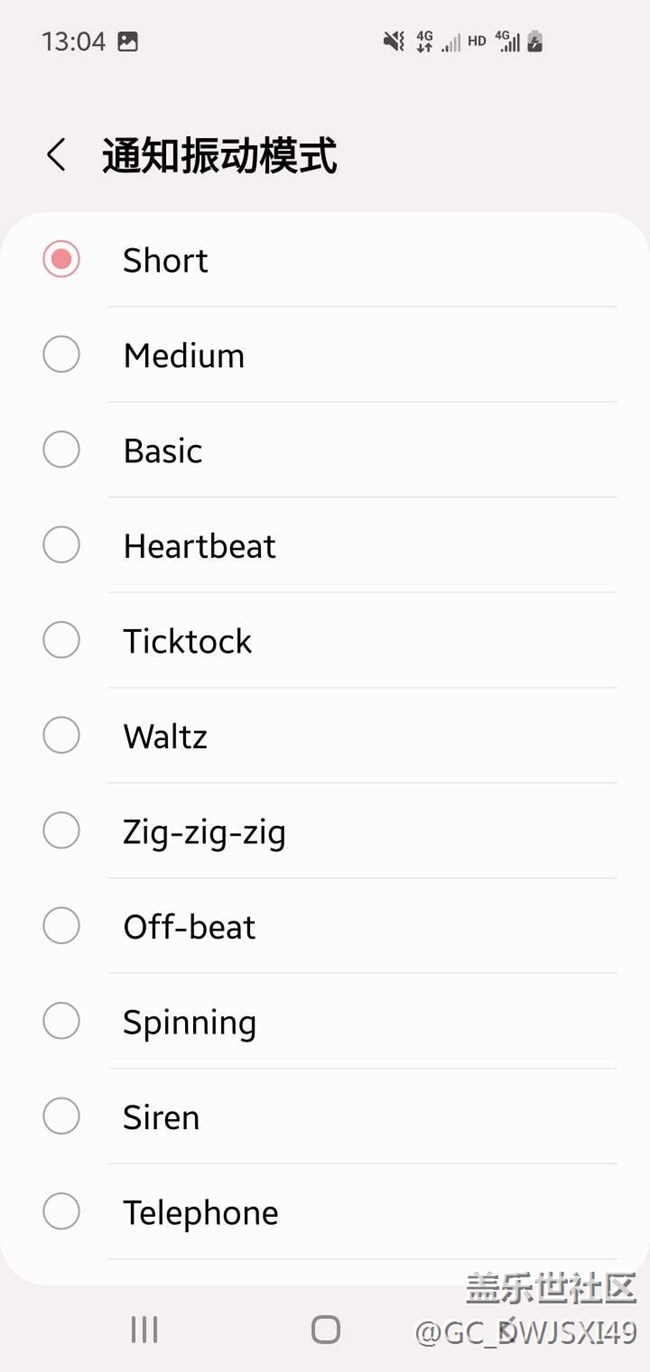Tap the status bar clock
Image resolution: width=650 pixels, height=1372 pixels.
tap(73, 42)
